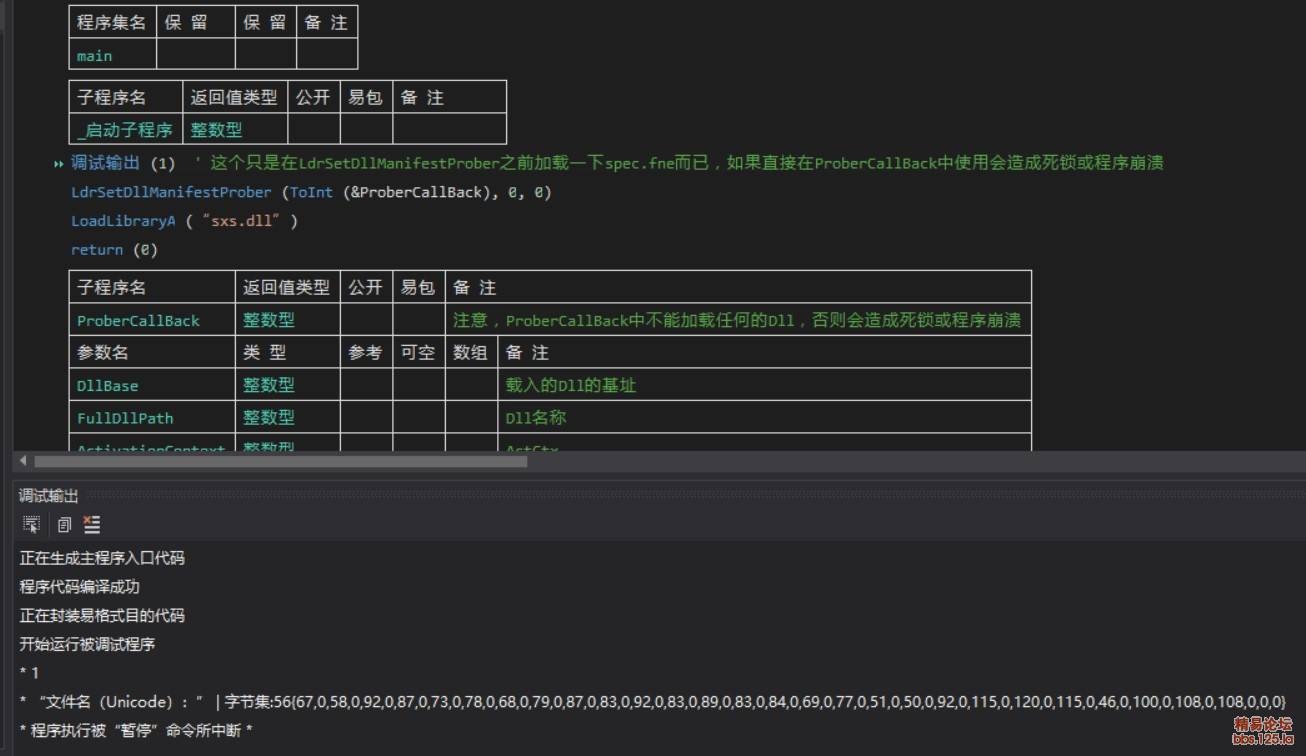The height and width of the screenshot is (756, 1306).
Task: Click the copy icon in debug output toolbar
Action: pos(64,524)
